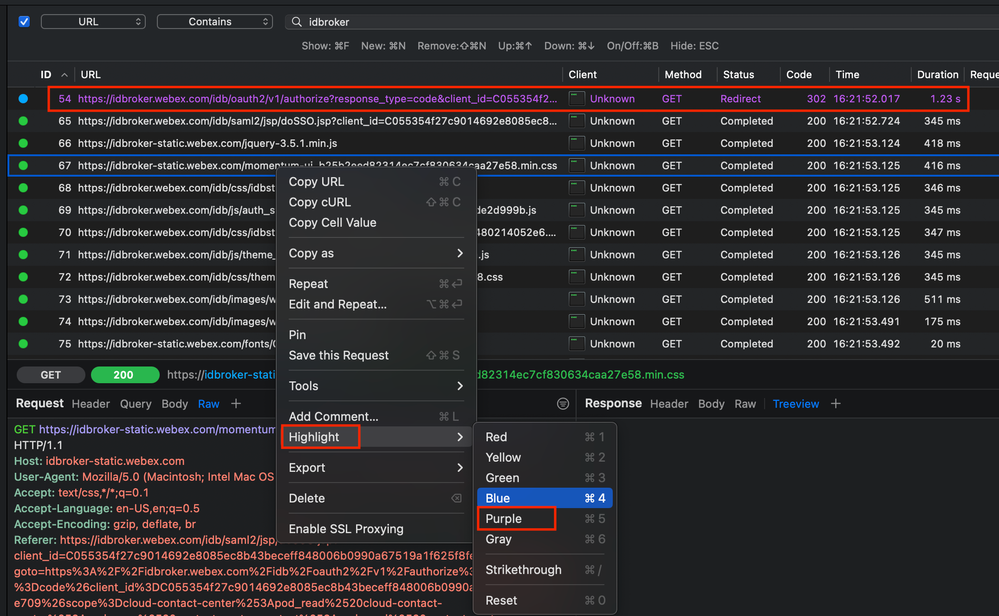The image size is (999, 616).
Task: Sort by the Method column header
Action: pyautogui.click(x=683, y=75)
